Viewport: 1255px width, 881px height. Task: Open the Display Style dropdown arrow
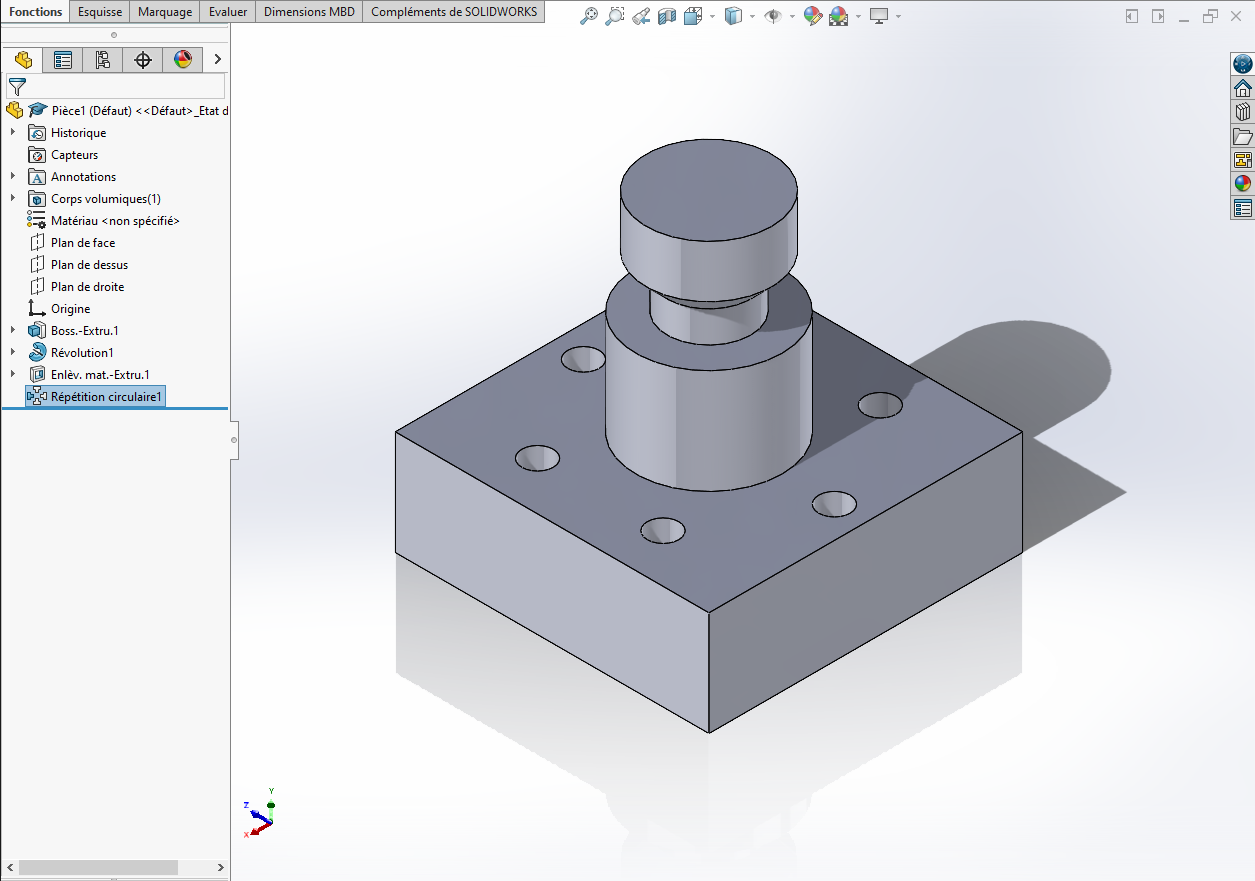[752, 17]
